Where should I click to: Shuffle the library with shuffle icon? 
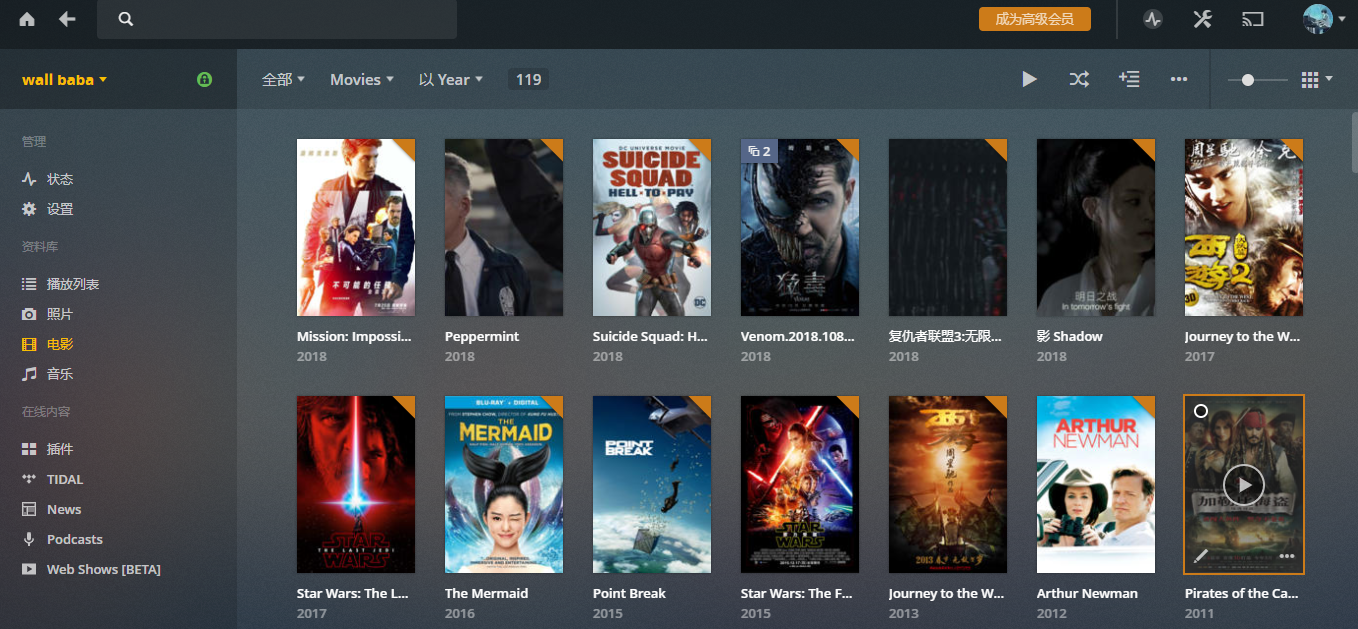pyautogui.click(x=1079, y=79)
